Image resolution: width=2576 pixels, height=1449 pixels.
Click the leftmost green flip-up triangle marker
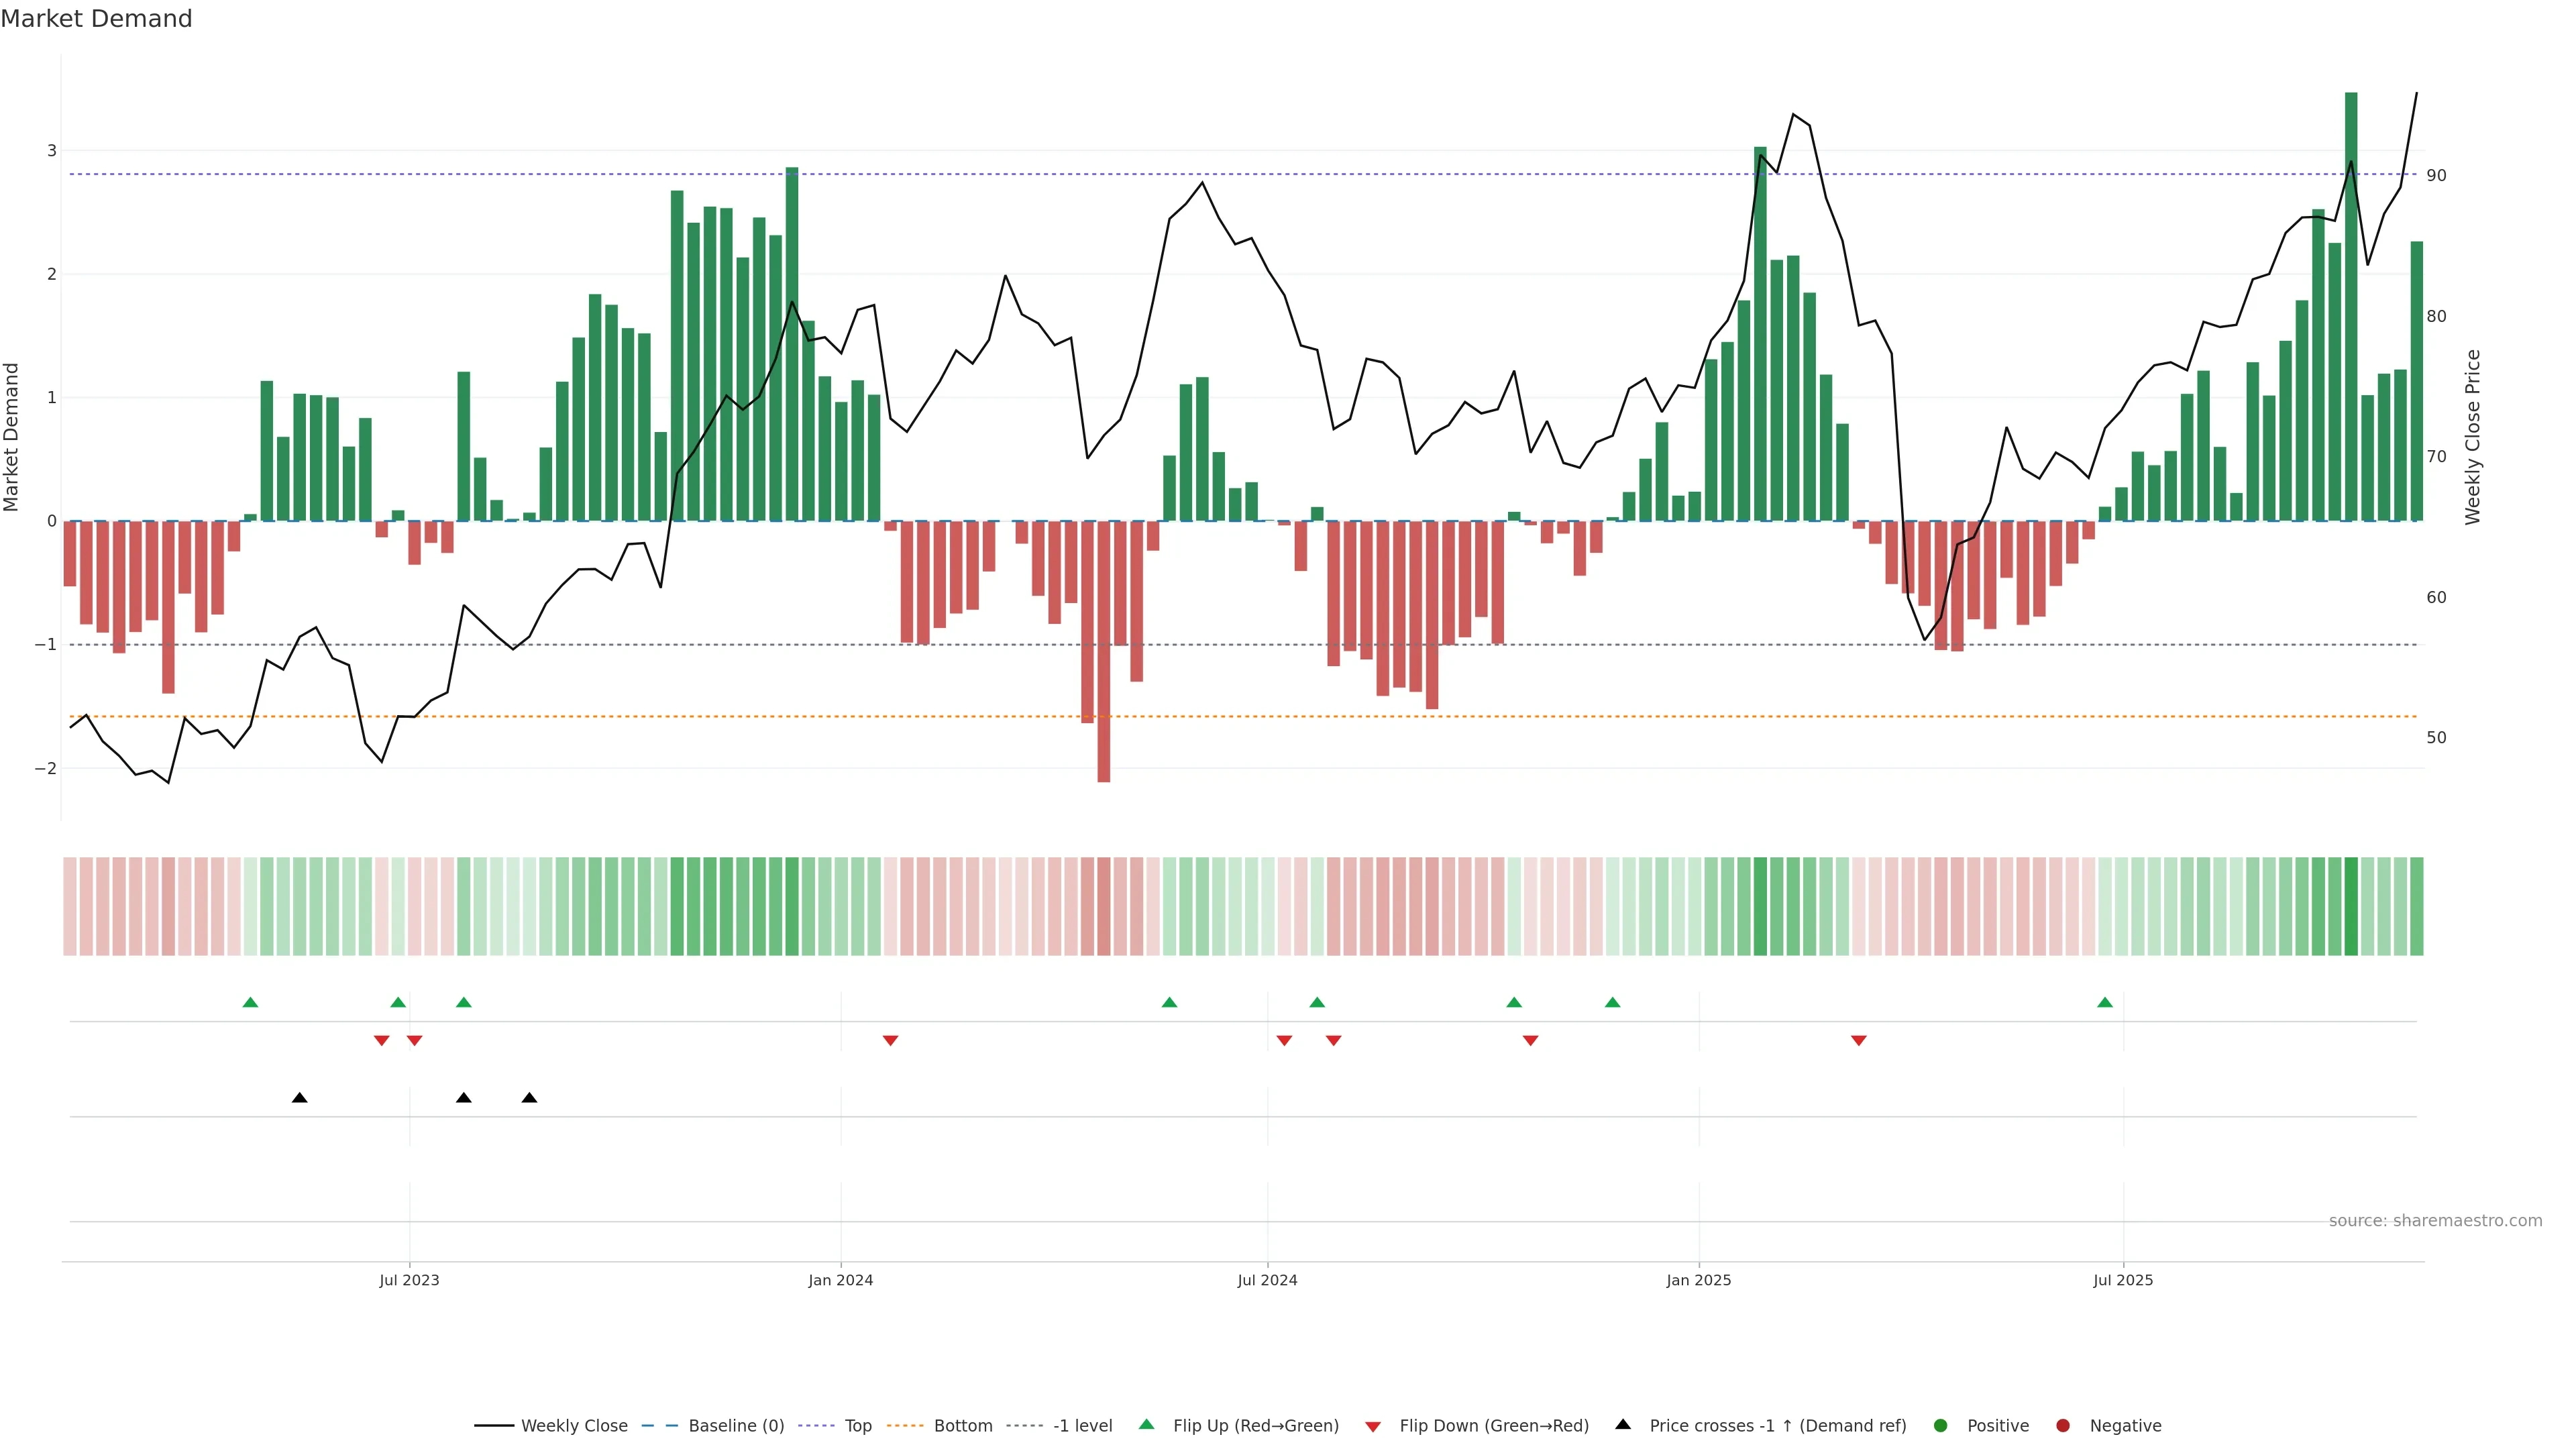pos(251,1002)
